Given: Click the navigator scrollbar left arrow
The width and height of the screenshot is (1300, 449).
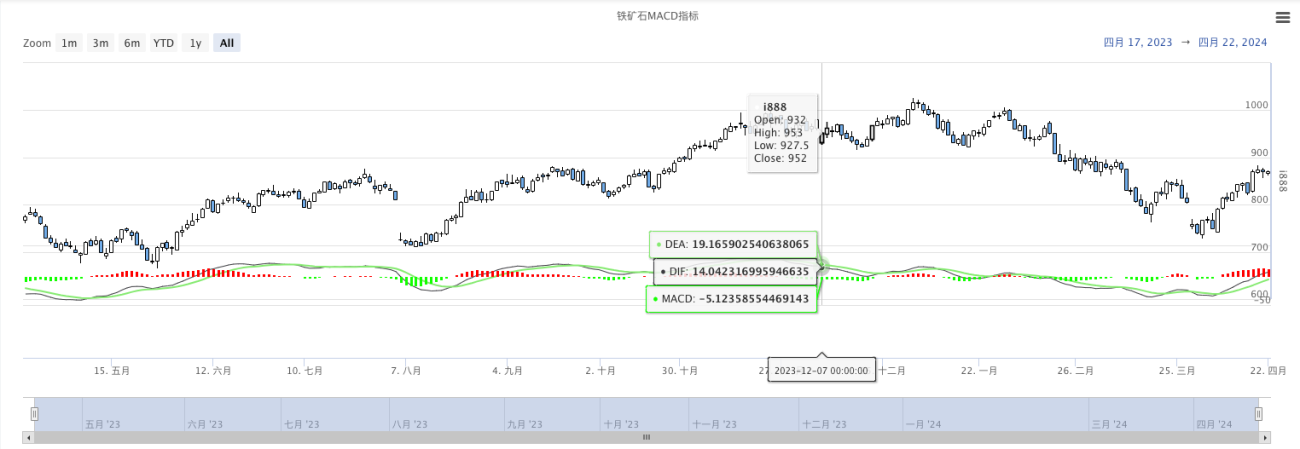Looking at the screenshot, I should tap(28, 437).
